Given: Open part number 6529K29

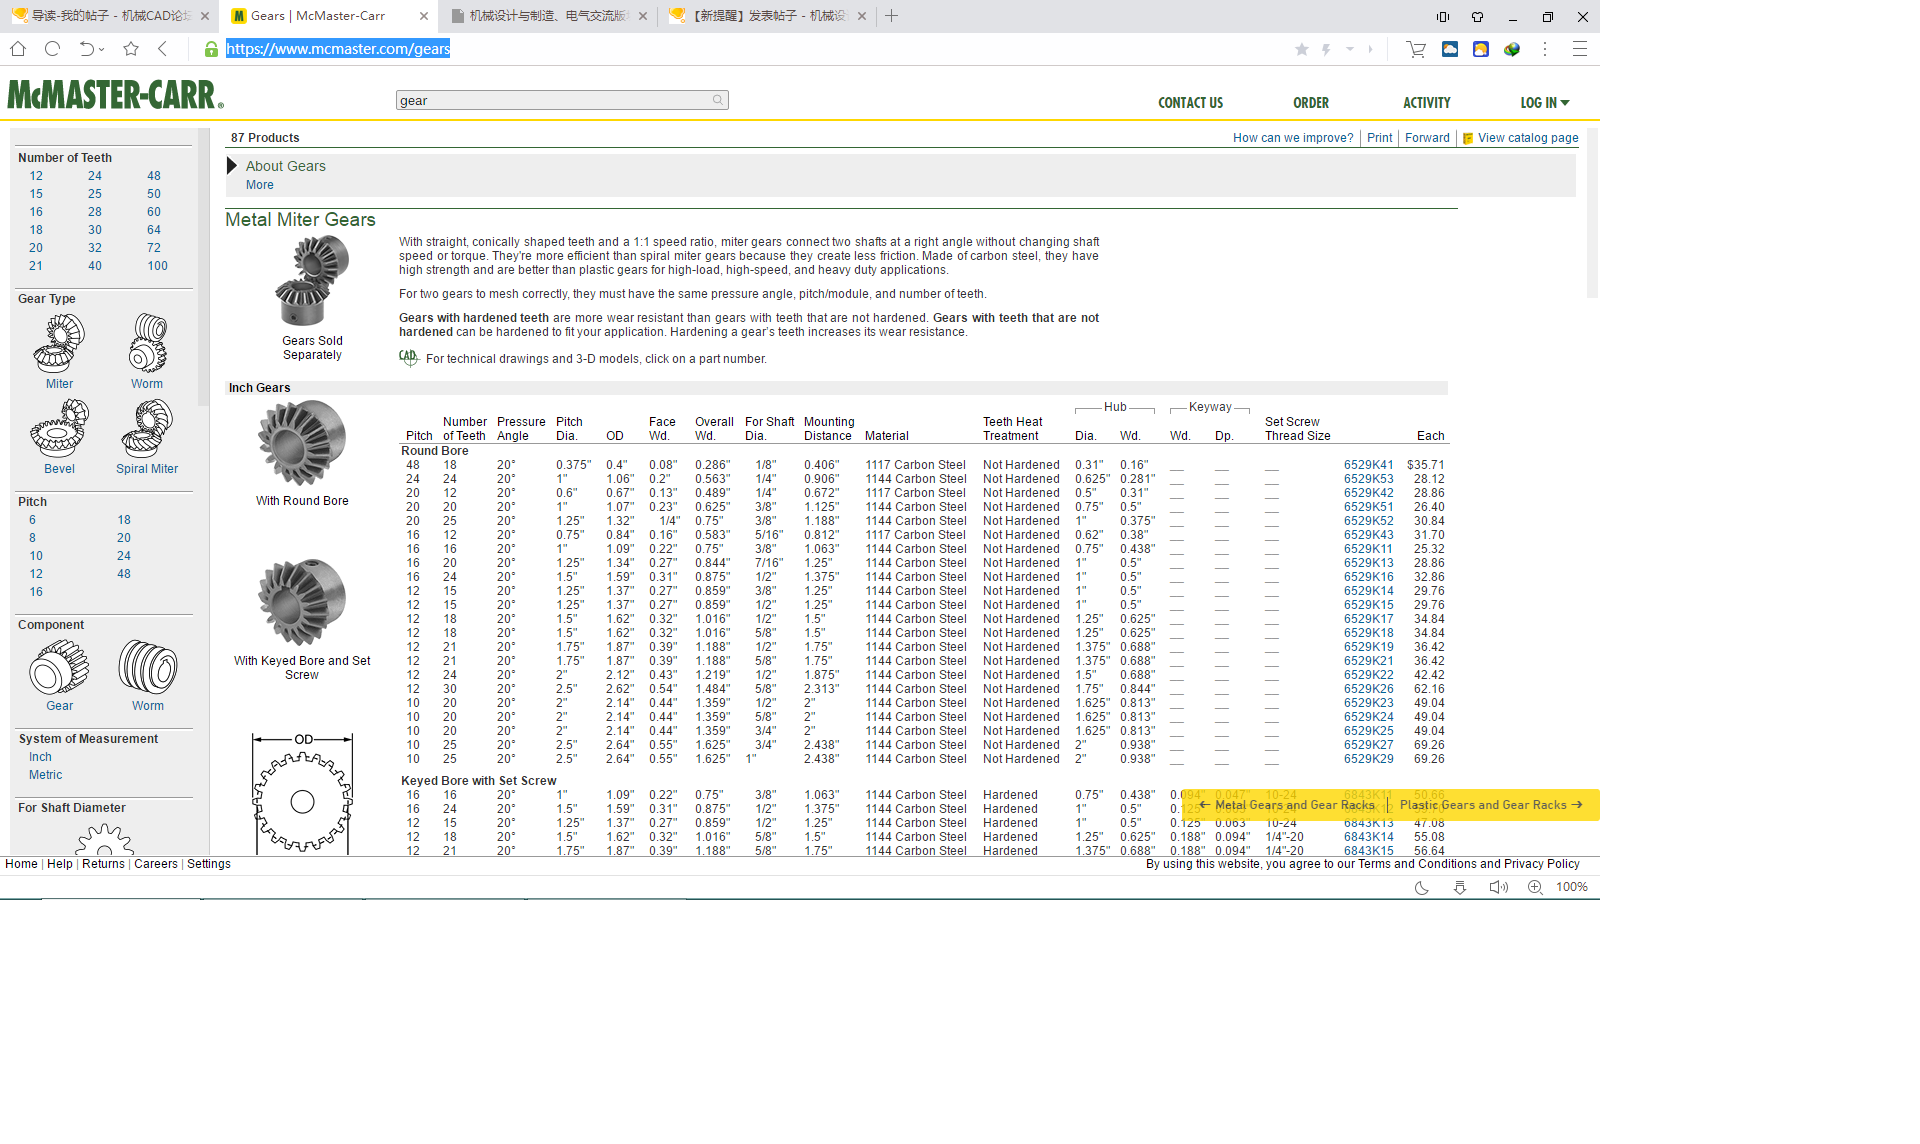Looking at the screenshot, I should point(1368,759).
